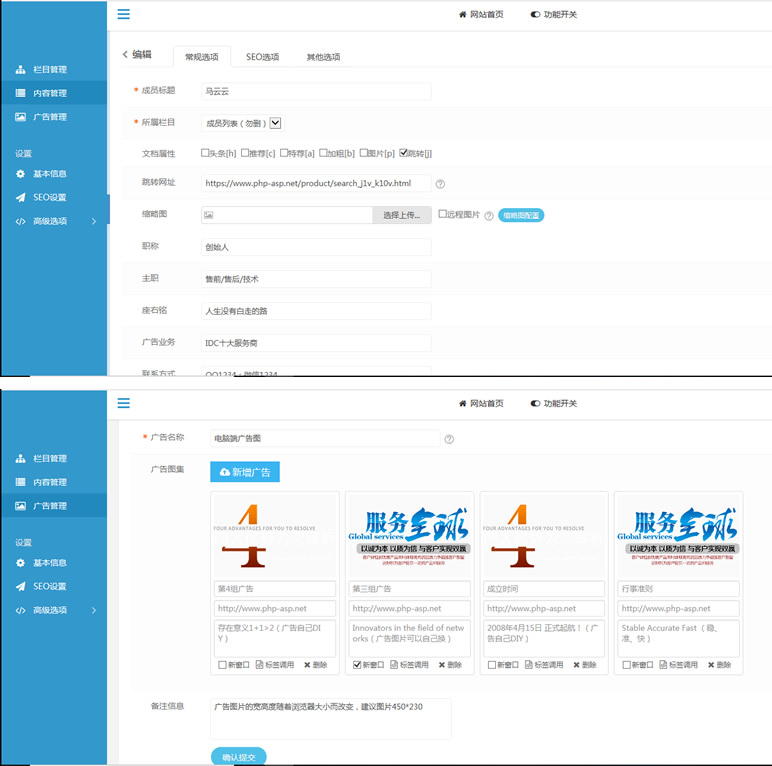Enable the 远程图片 checkbox
Viewport: 772px width, 766px height.
tap(443, 214)
